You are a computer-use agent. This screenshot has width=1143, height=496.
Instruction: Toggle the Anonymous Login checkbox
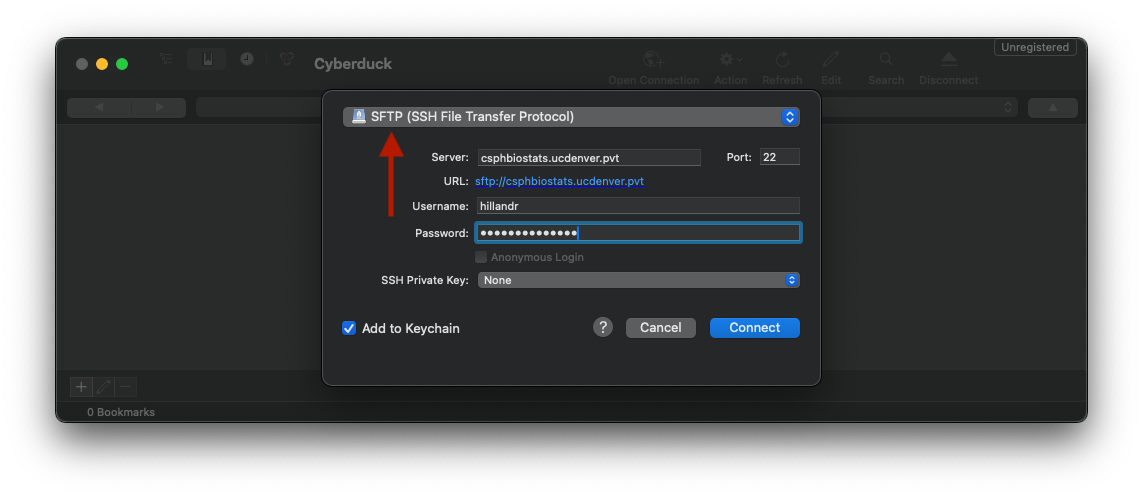coord(481,257)
